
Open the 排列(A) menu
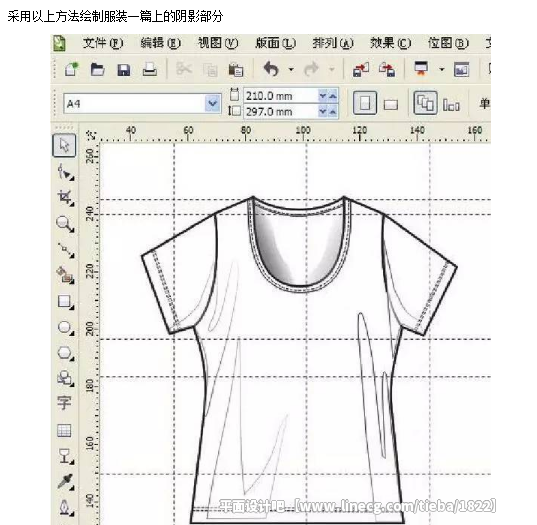(x=333, y=43)
